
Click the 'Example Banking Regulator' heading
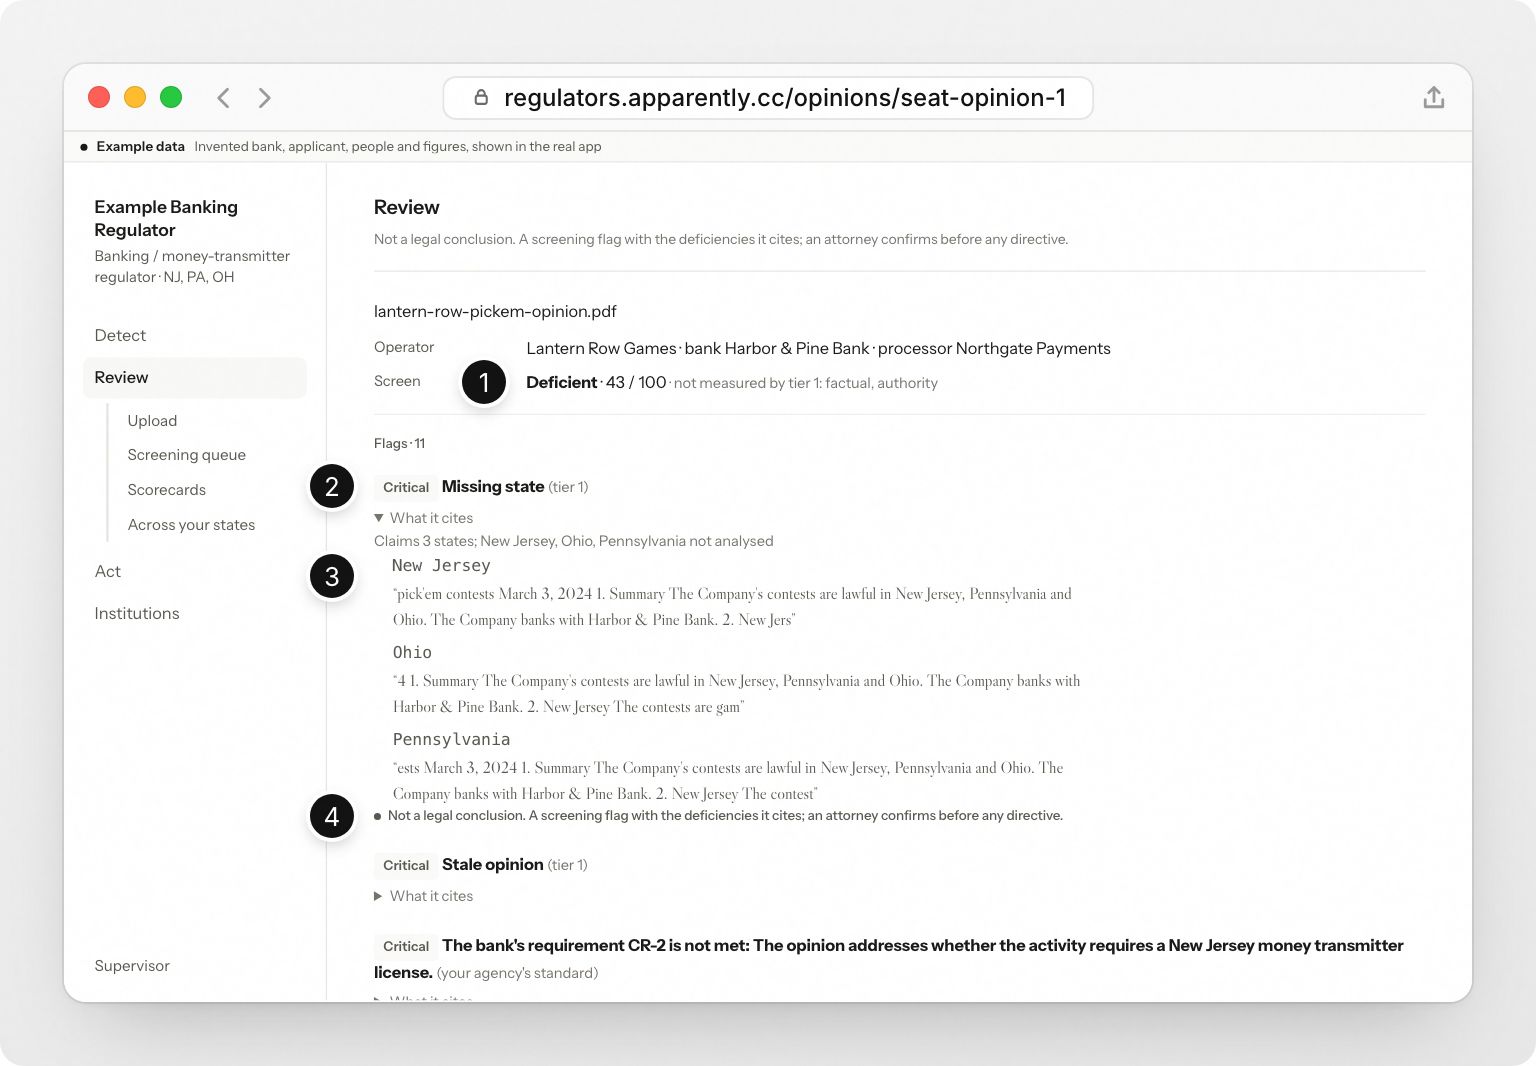tap(166, 218)
